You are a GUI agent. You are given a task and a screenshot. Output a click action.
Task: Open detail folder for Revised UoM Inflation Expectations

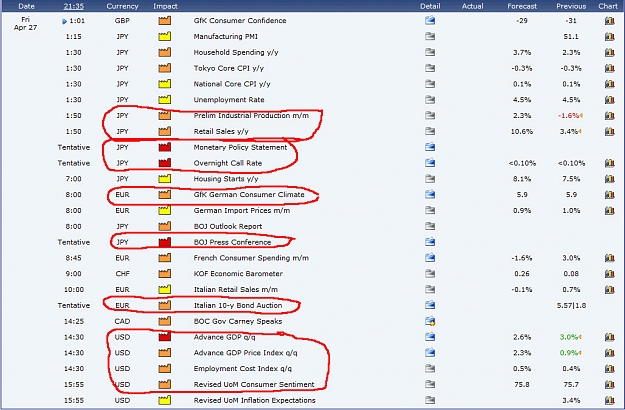(430, 400)
